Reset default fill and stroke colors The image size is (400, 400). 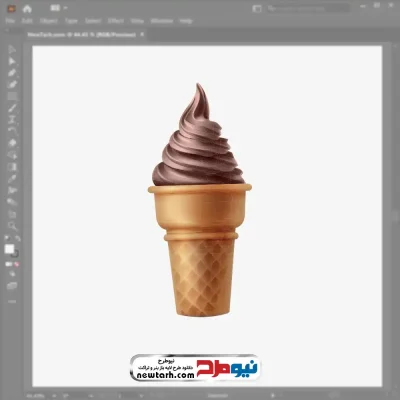7,238
